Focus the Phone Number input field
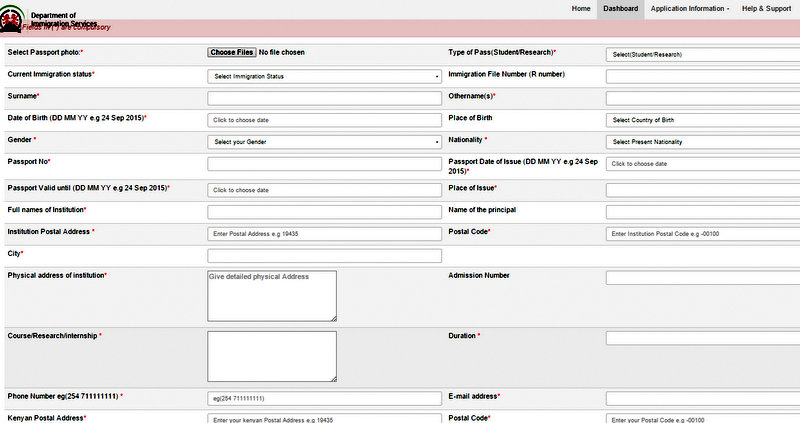Screen dimensions: 800x423 [x=325, y=398]
